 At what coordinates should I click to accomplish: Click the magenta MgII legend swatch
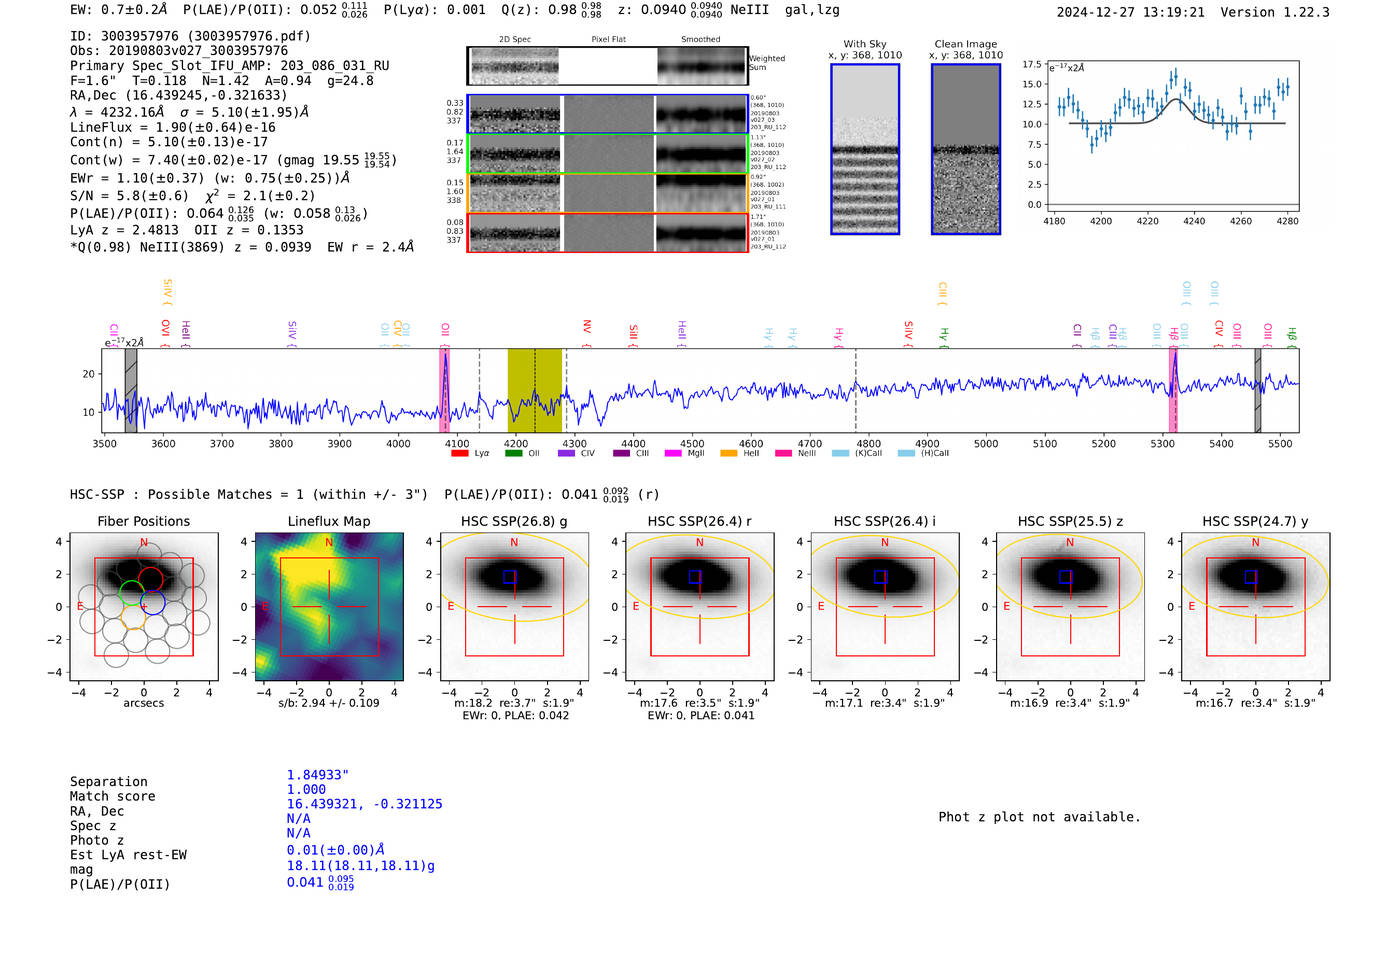point(674,453)
